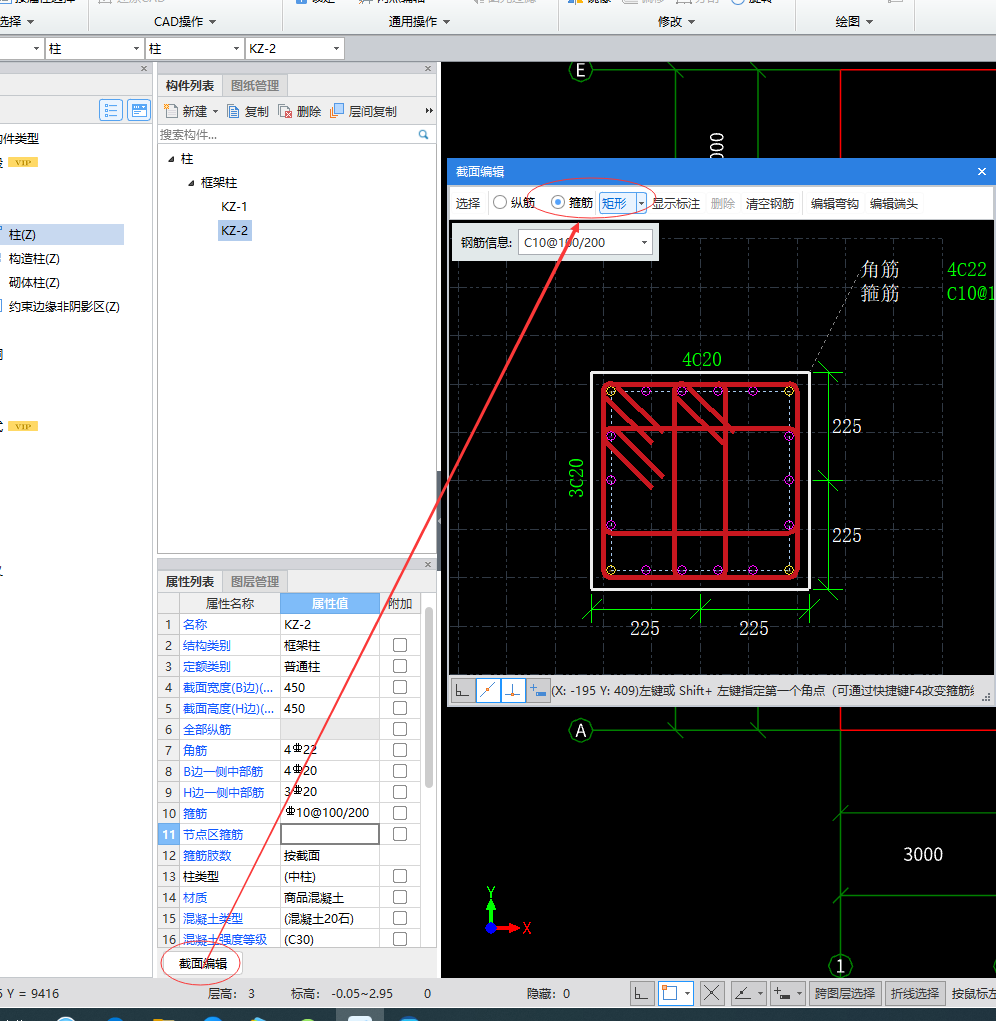Toggle orthogonal icon on main status bar
996x1021 pixels.
(x=641, y=994)
